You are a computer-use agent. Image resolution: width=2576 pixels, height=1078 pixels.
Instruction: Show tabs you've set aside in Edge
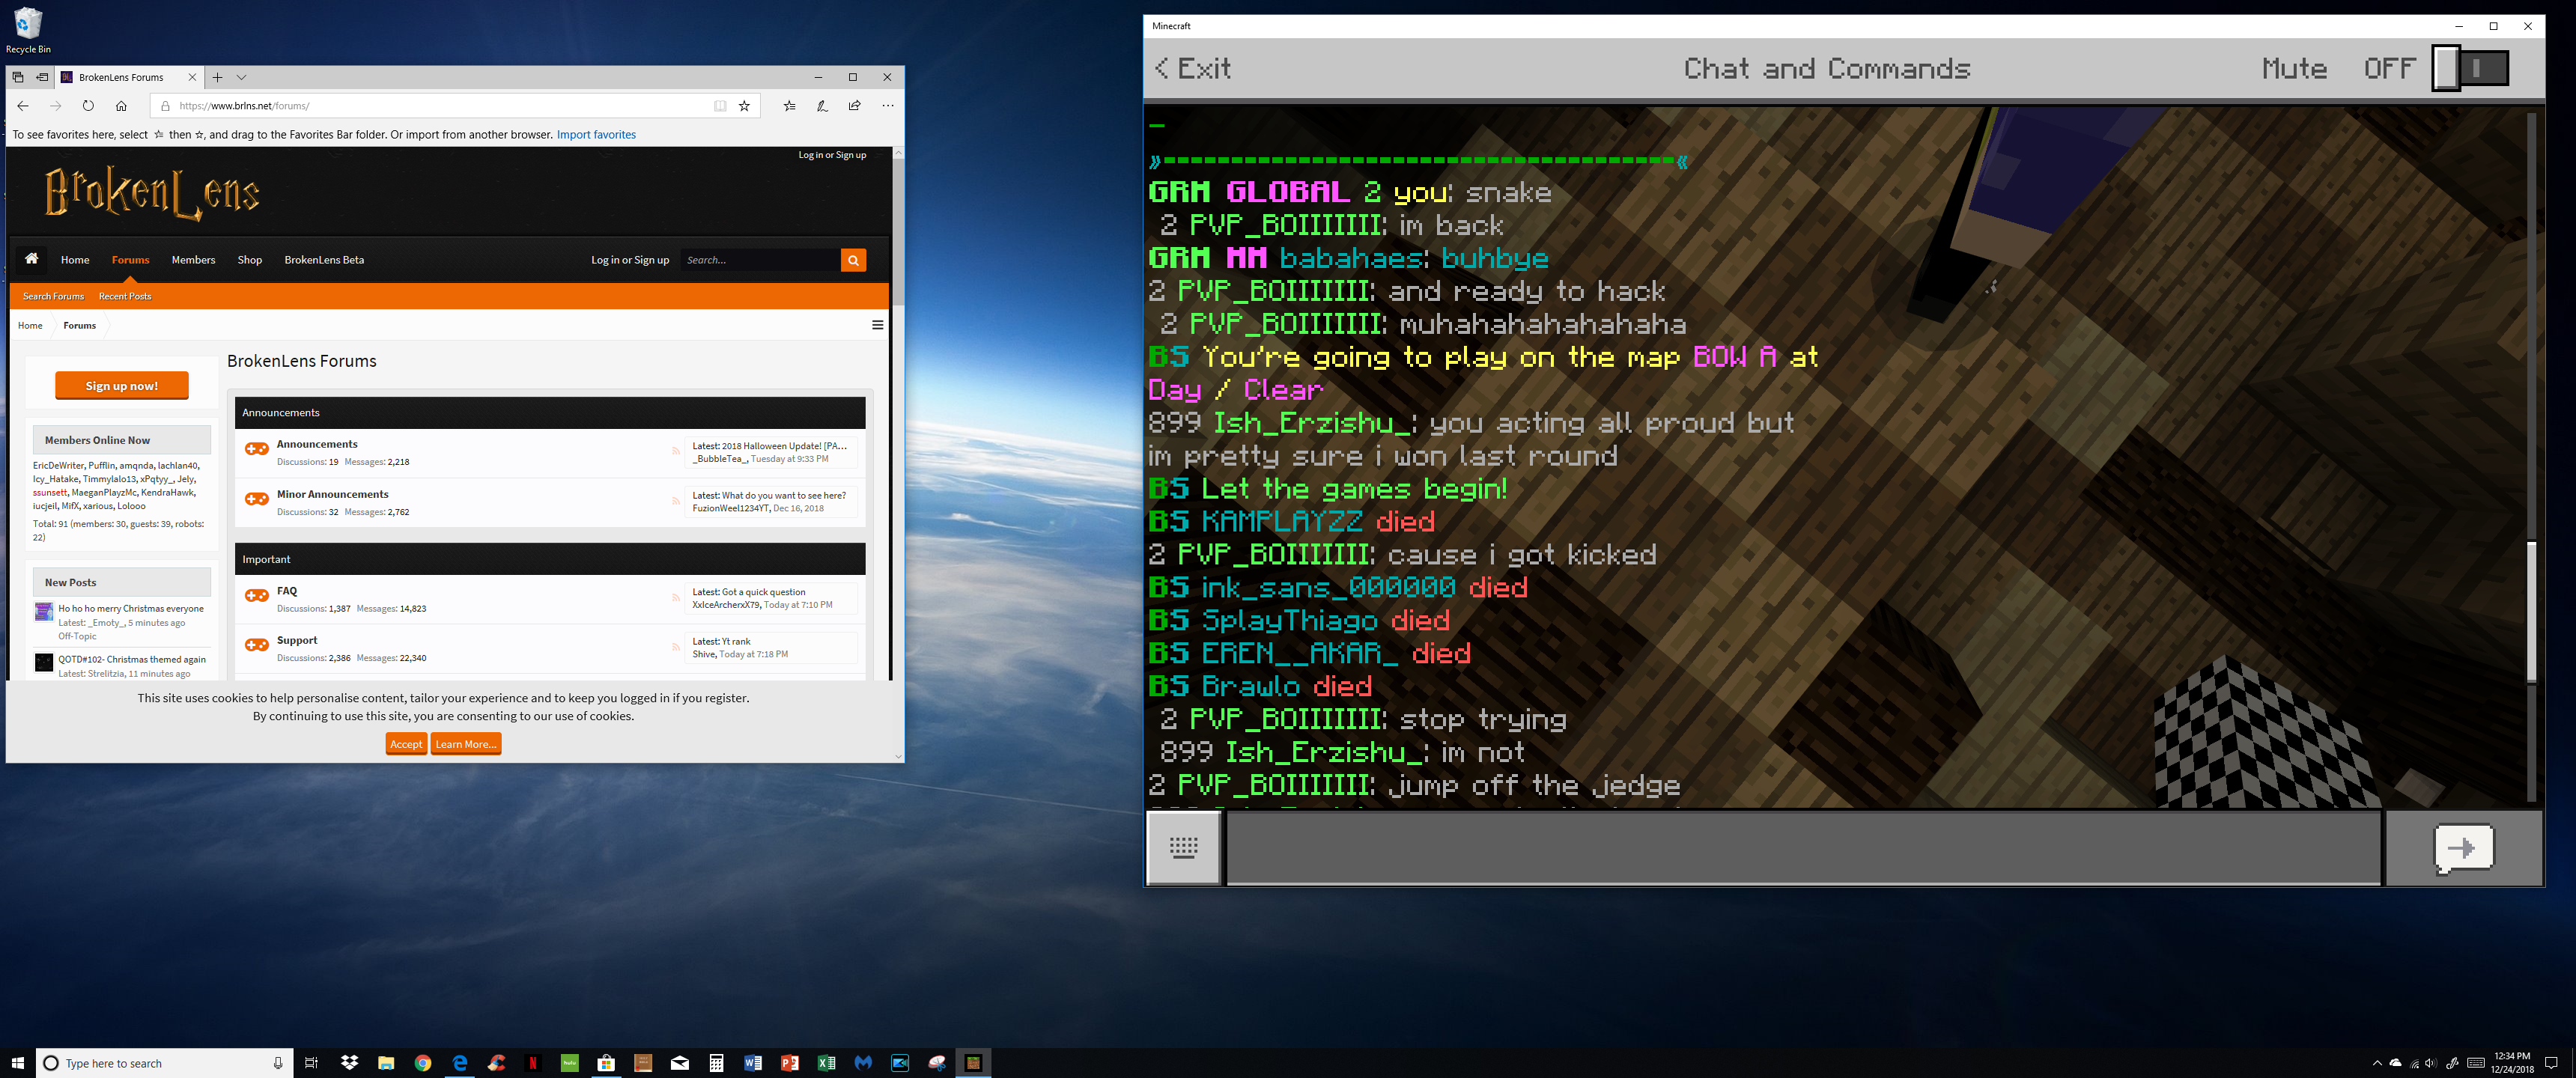click(18, 77)
